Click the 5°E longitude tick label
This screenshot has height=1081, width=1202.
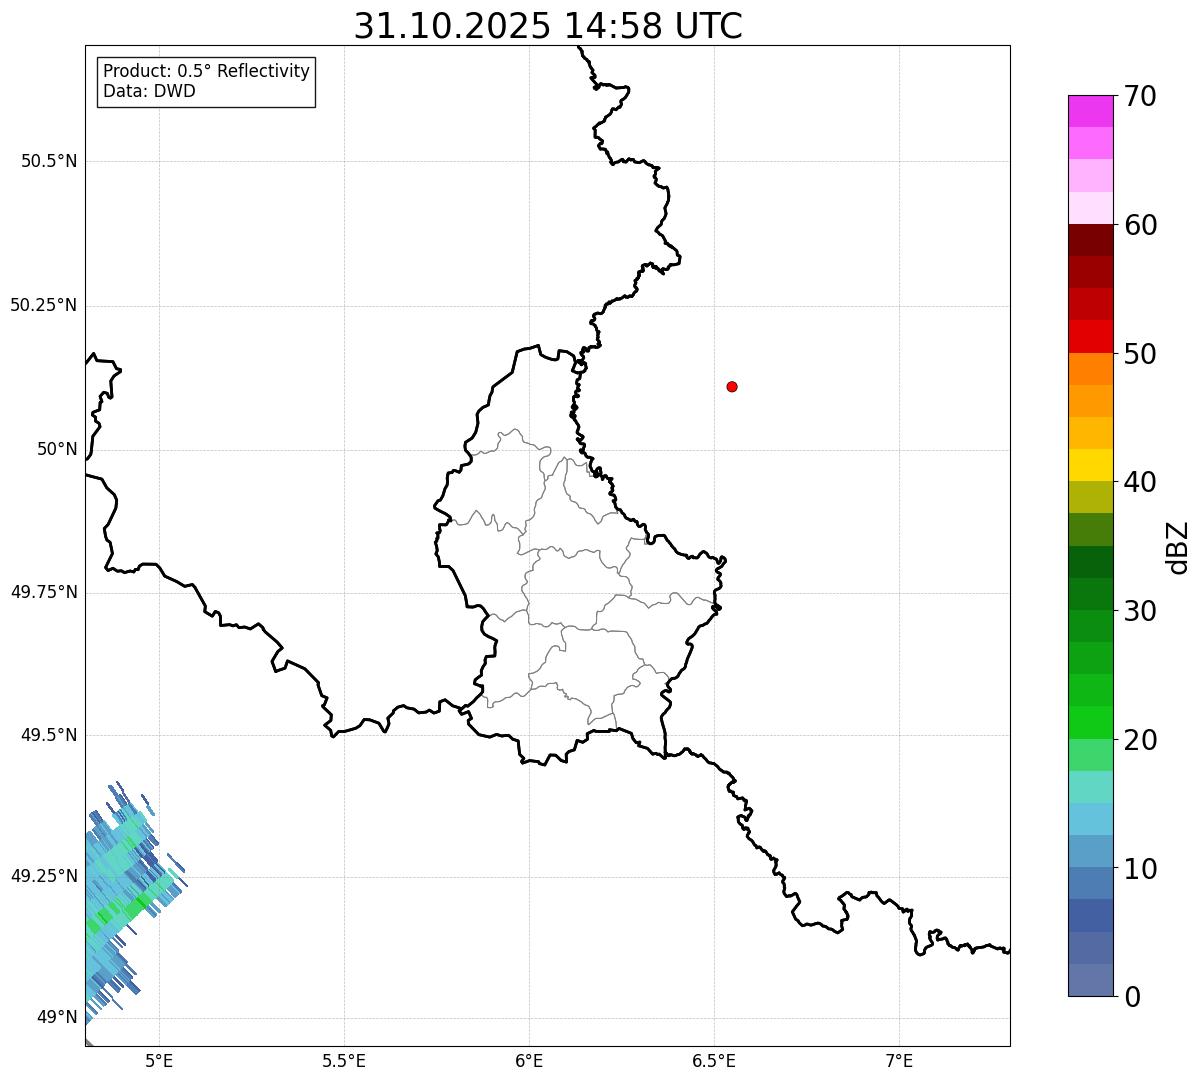coord(159,1060)
